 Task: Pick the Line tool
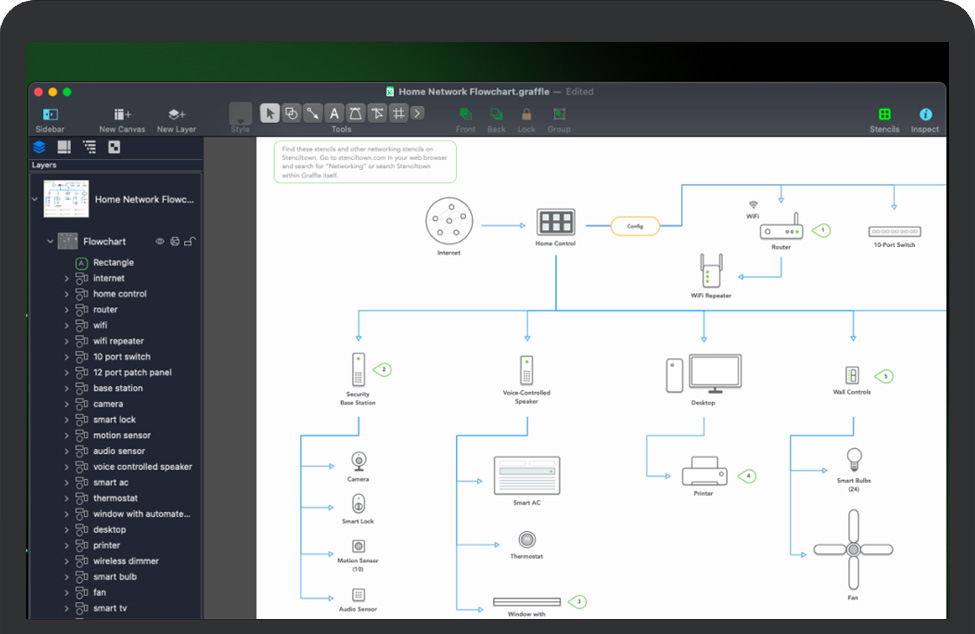(313, 113)
